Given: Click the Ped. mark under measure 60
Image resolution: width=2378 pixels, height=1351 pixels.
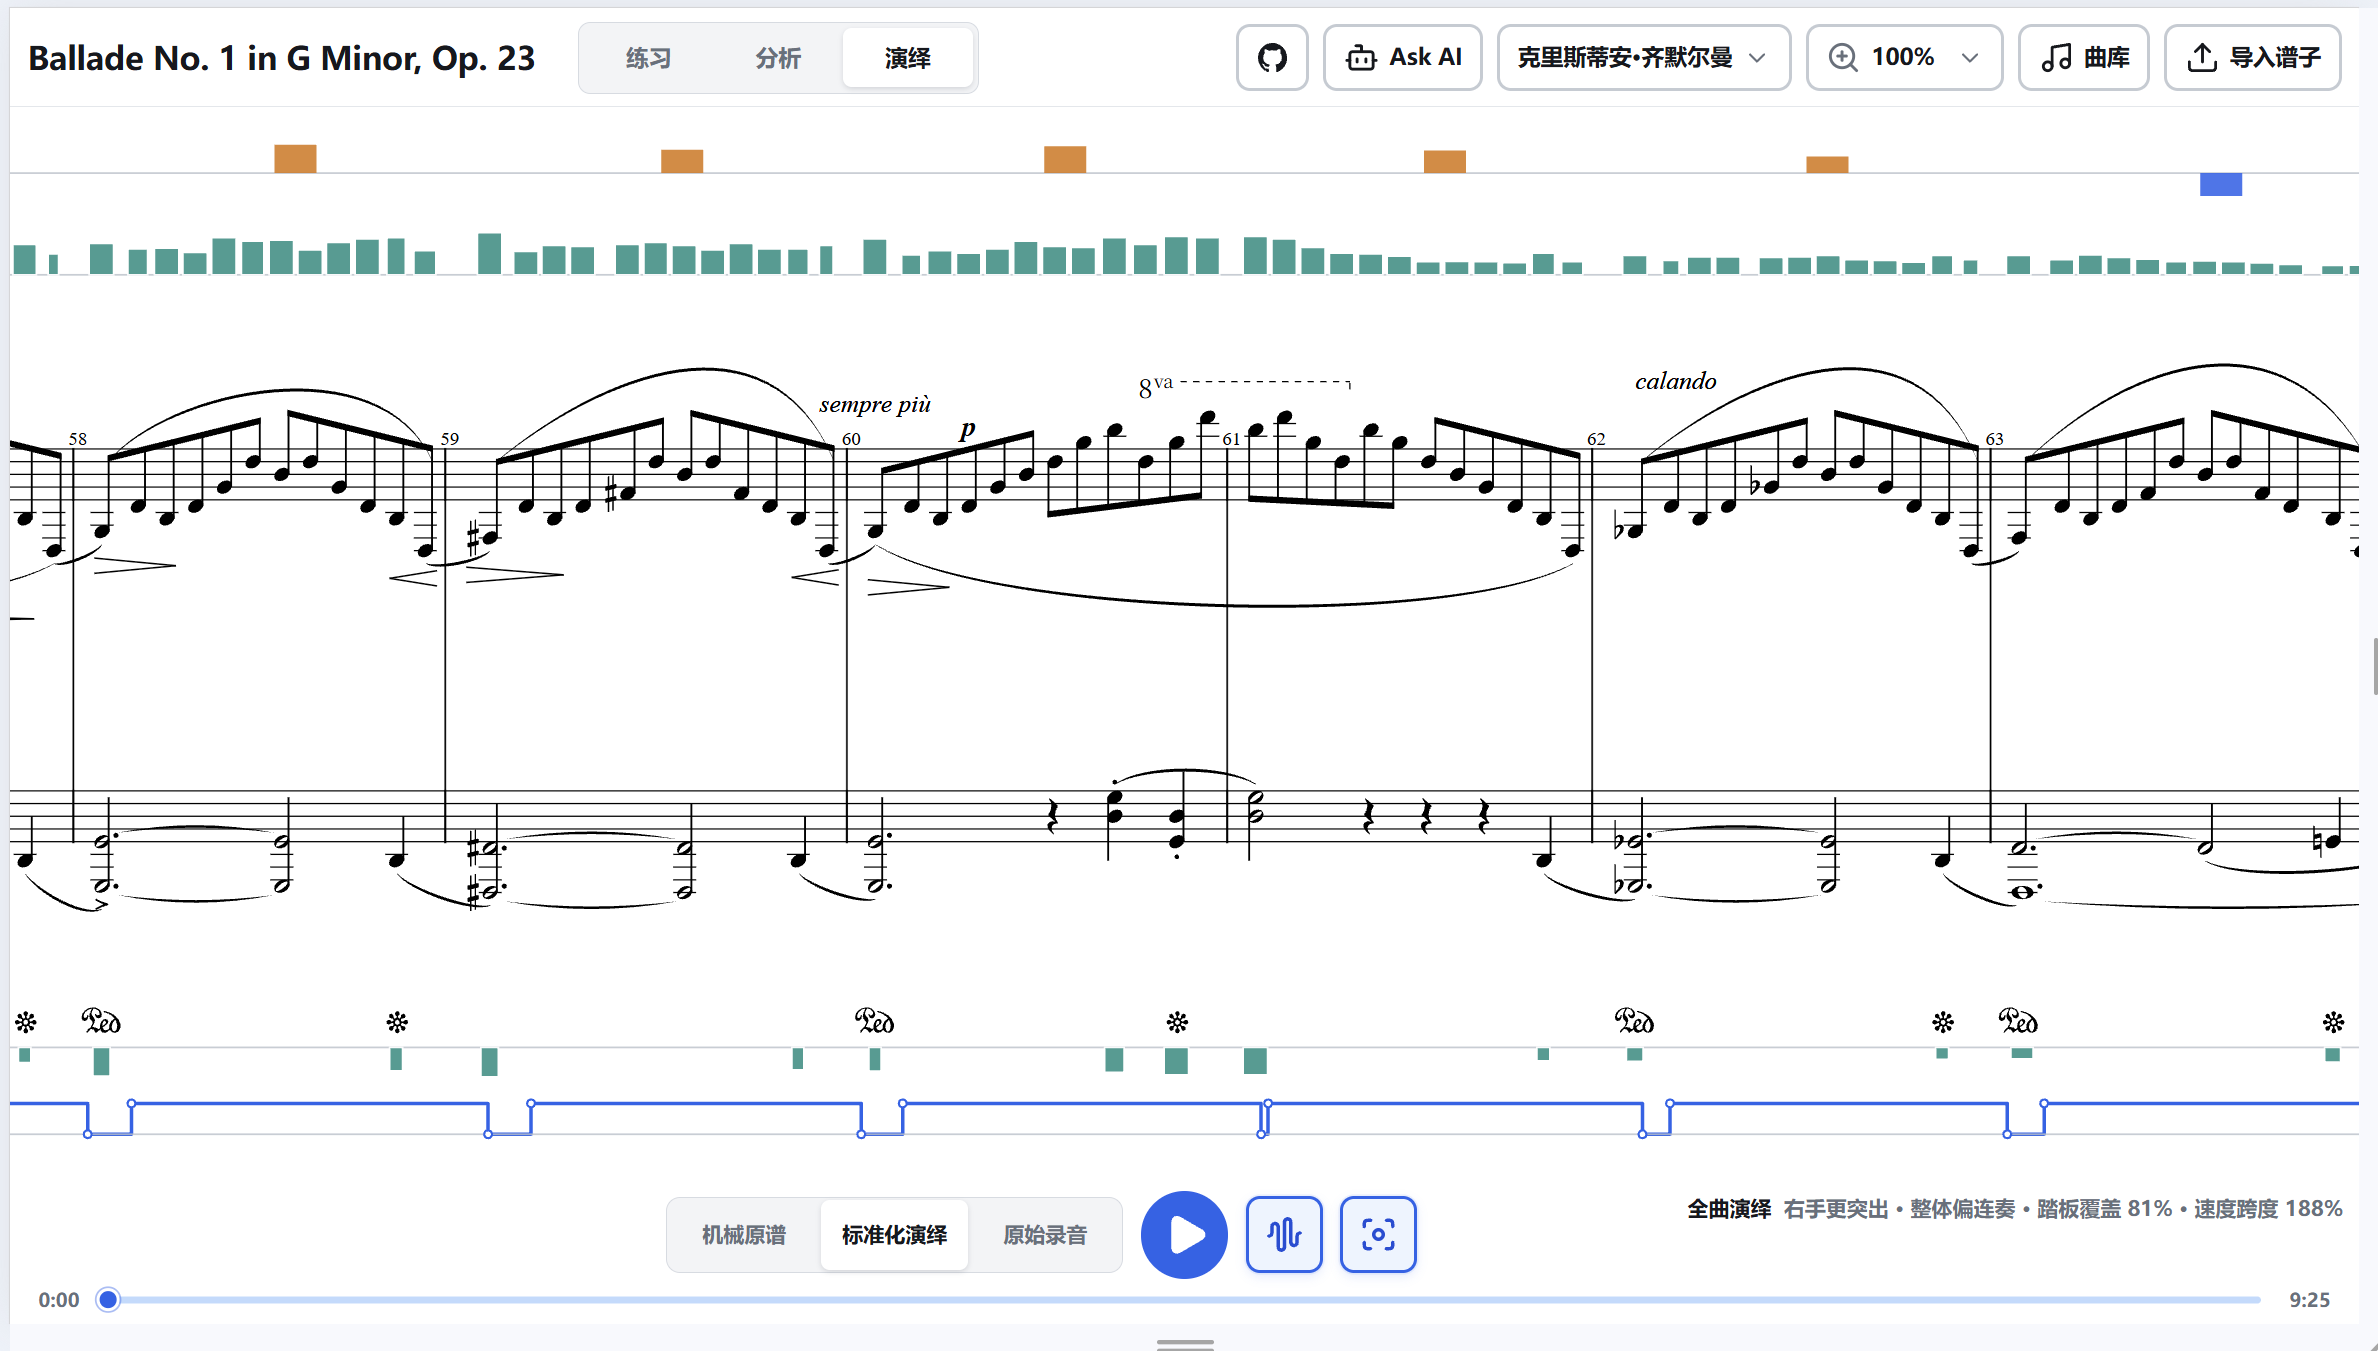Looking at the screenshot, I should coord(874,1021).
